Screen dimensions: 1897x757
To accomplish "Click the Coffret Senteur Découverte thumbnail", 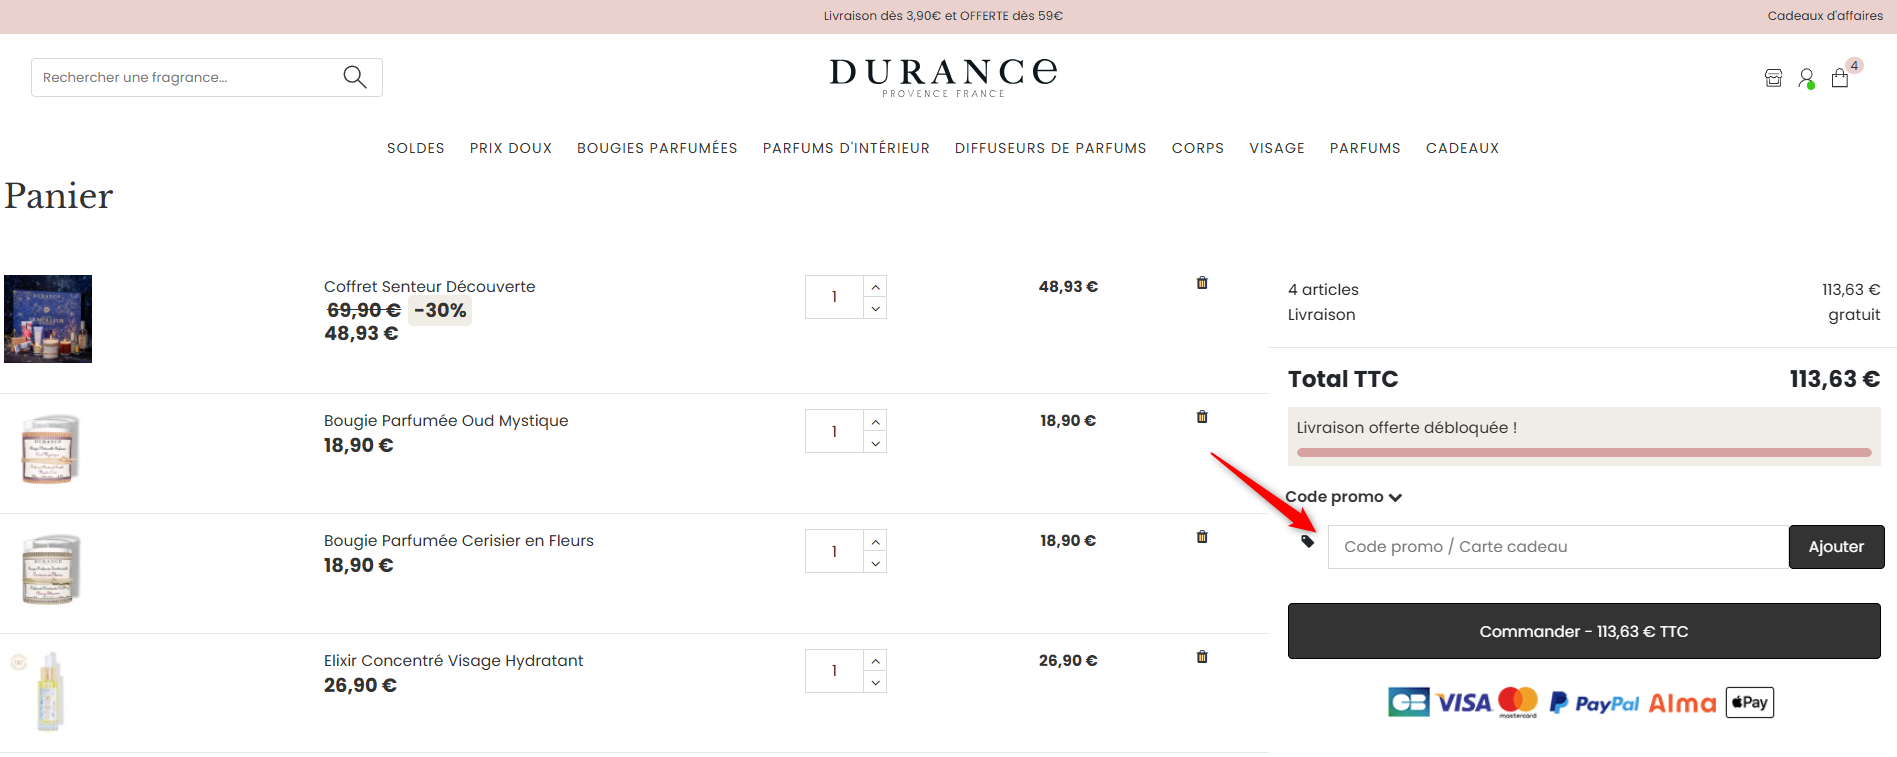I will pyautogui.click(x=48, y=319).
